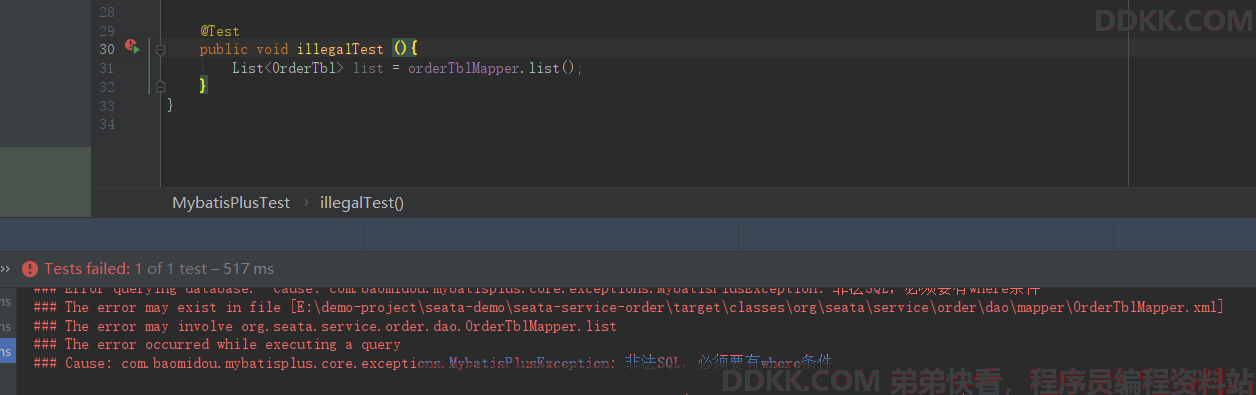Image resolution: width=1256 pixels, height=395 pixels.
Task: Click fold end marker at line 32
Action: [x=160, y=87]
